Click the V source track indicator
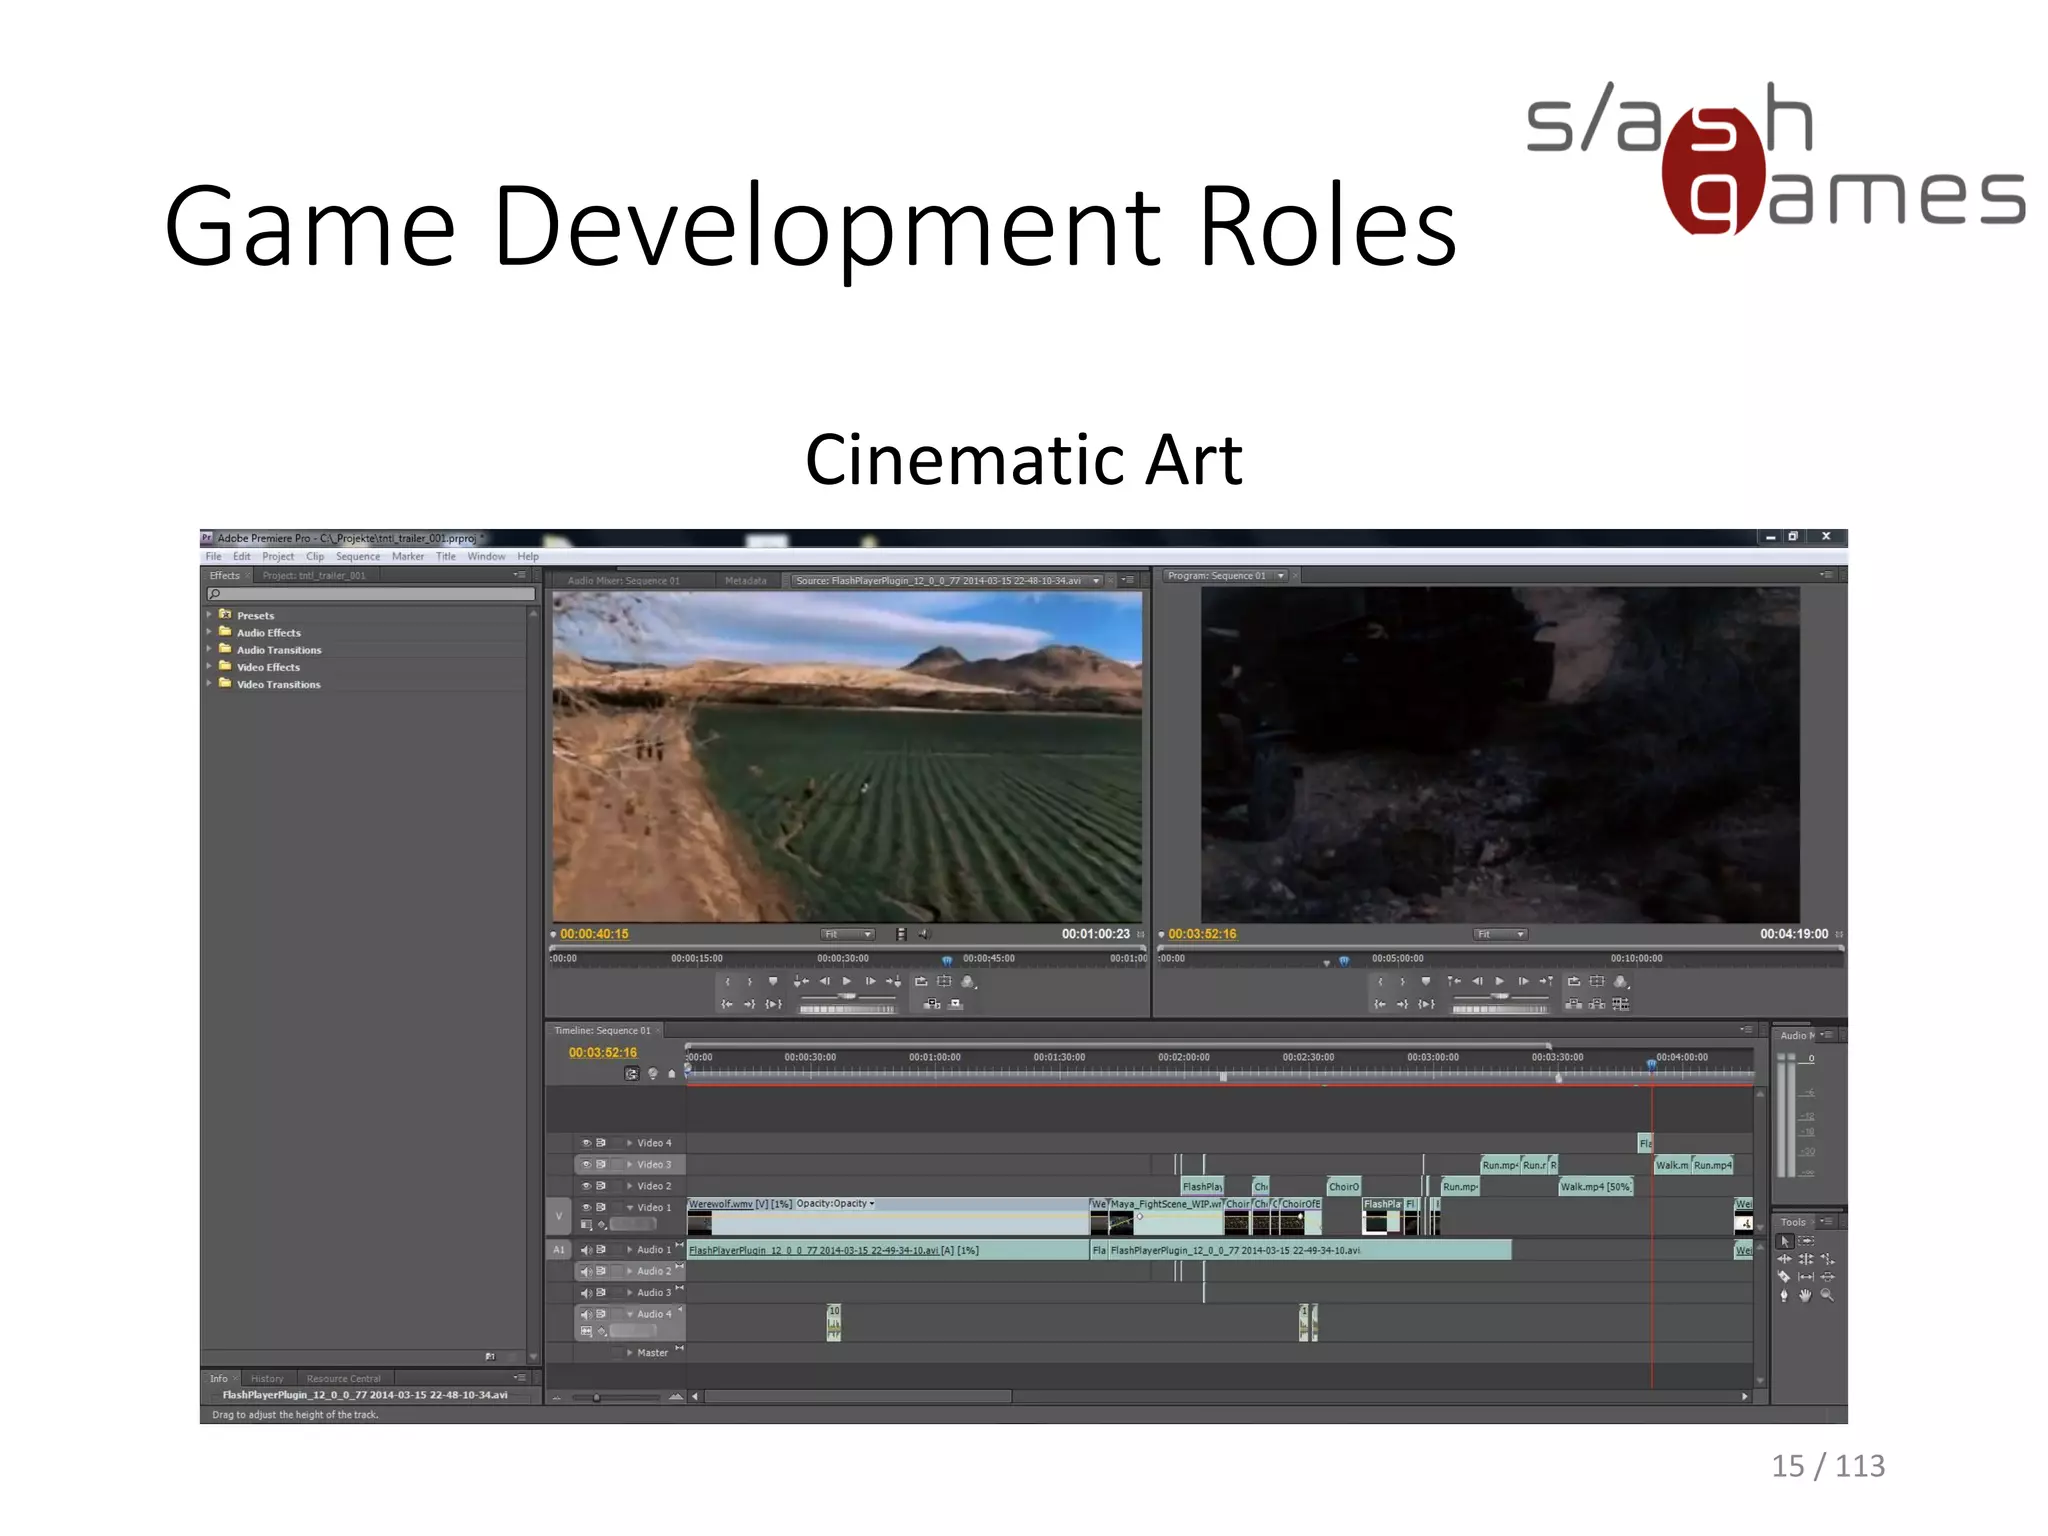2048x1536 pixels. pyautogui.click(x=559, y=1216)
